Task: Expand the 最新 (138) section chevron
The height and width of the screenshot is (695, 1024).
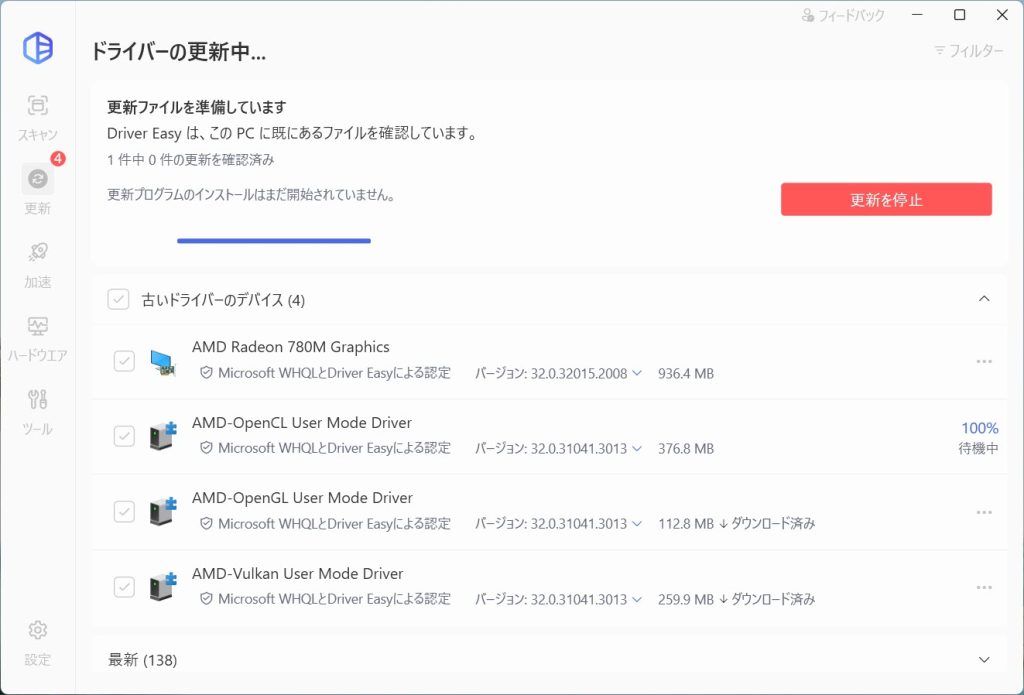Action: [984, 660]
